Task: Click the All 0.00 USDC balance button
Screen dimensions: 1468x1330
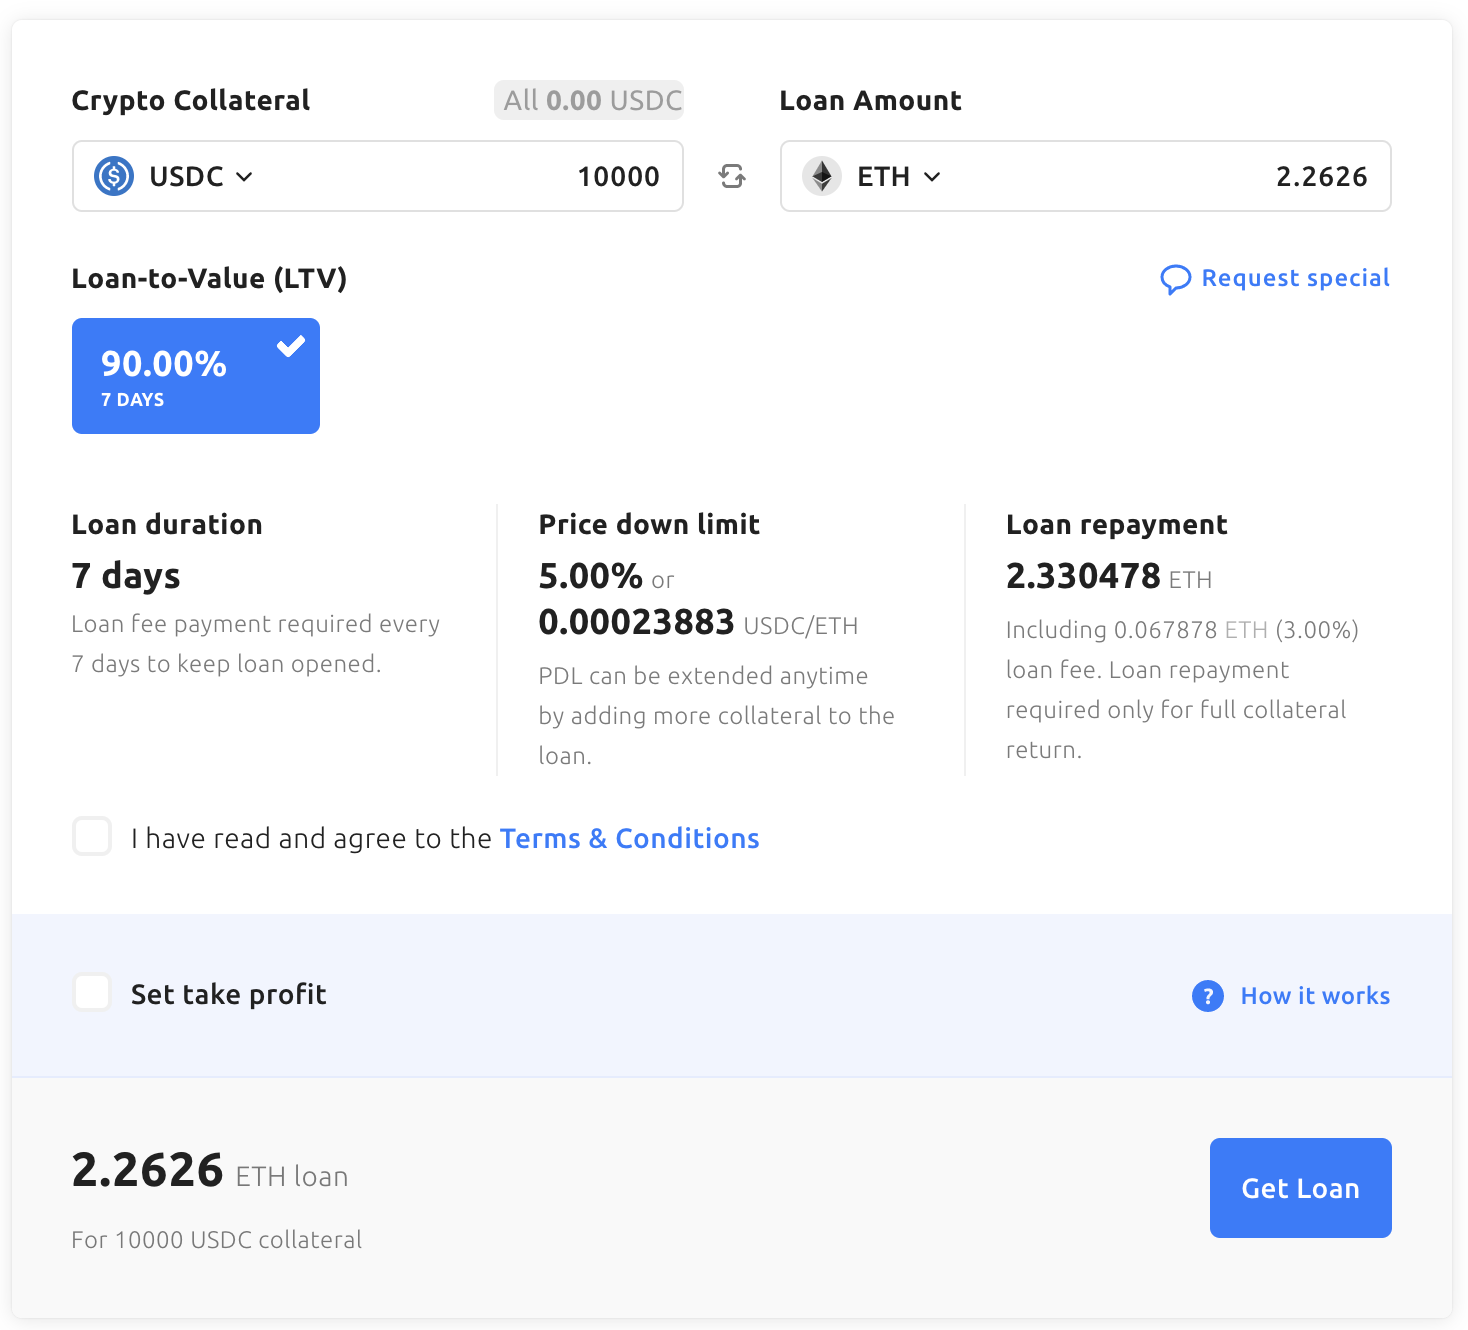Action: 589,100
